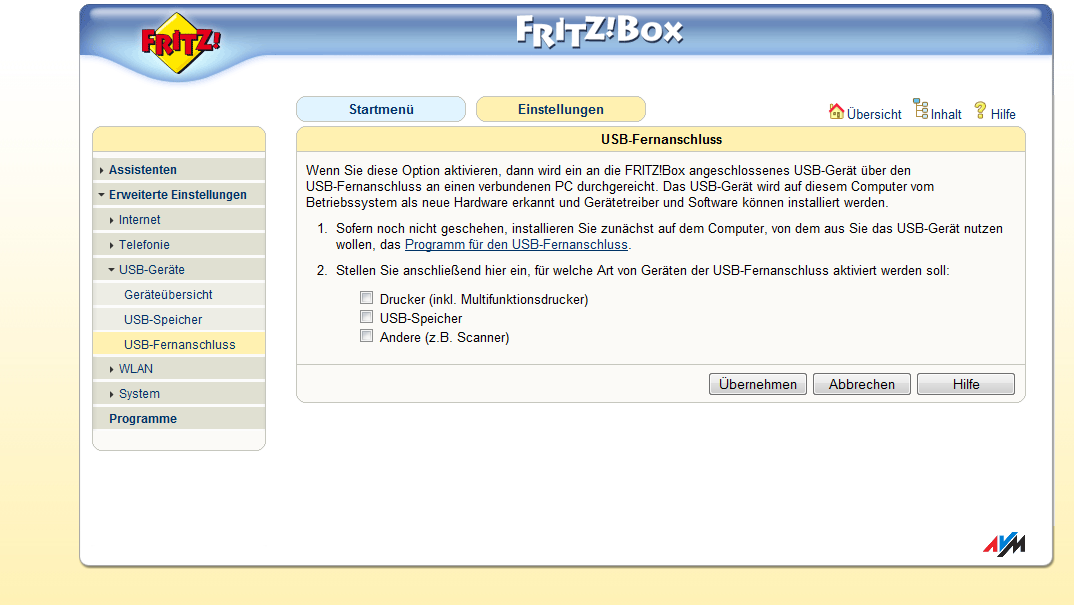Screen dimensions: 1074x605
Task: Tick the USB-Speicher checkbox
Action: 366,317
